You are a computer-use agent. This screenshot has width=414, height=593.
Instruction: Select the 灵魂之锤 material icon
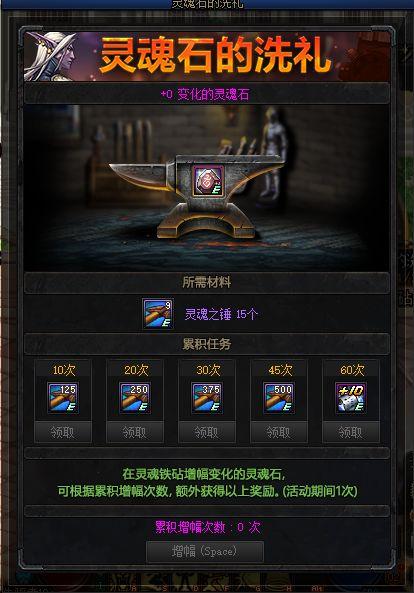[x=158, y=314]
